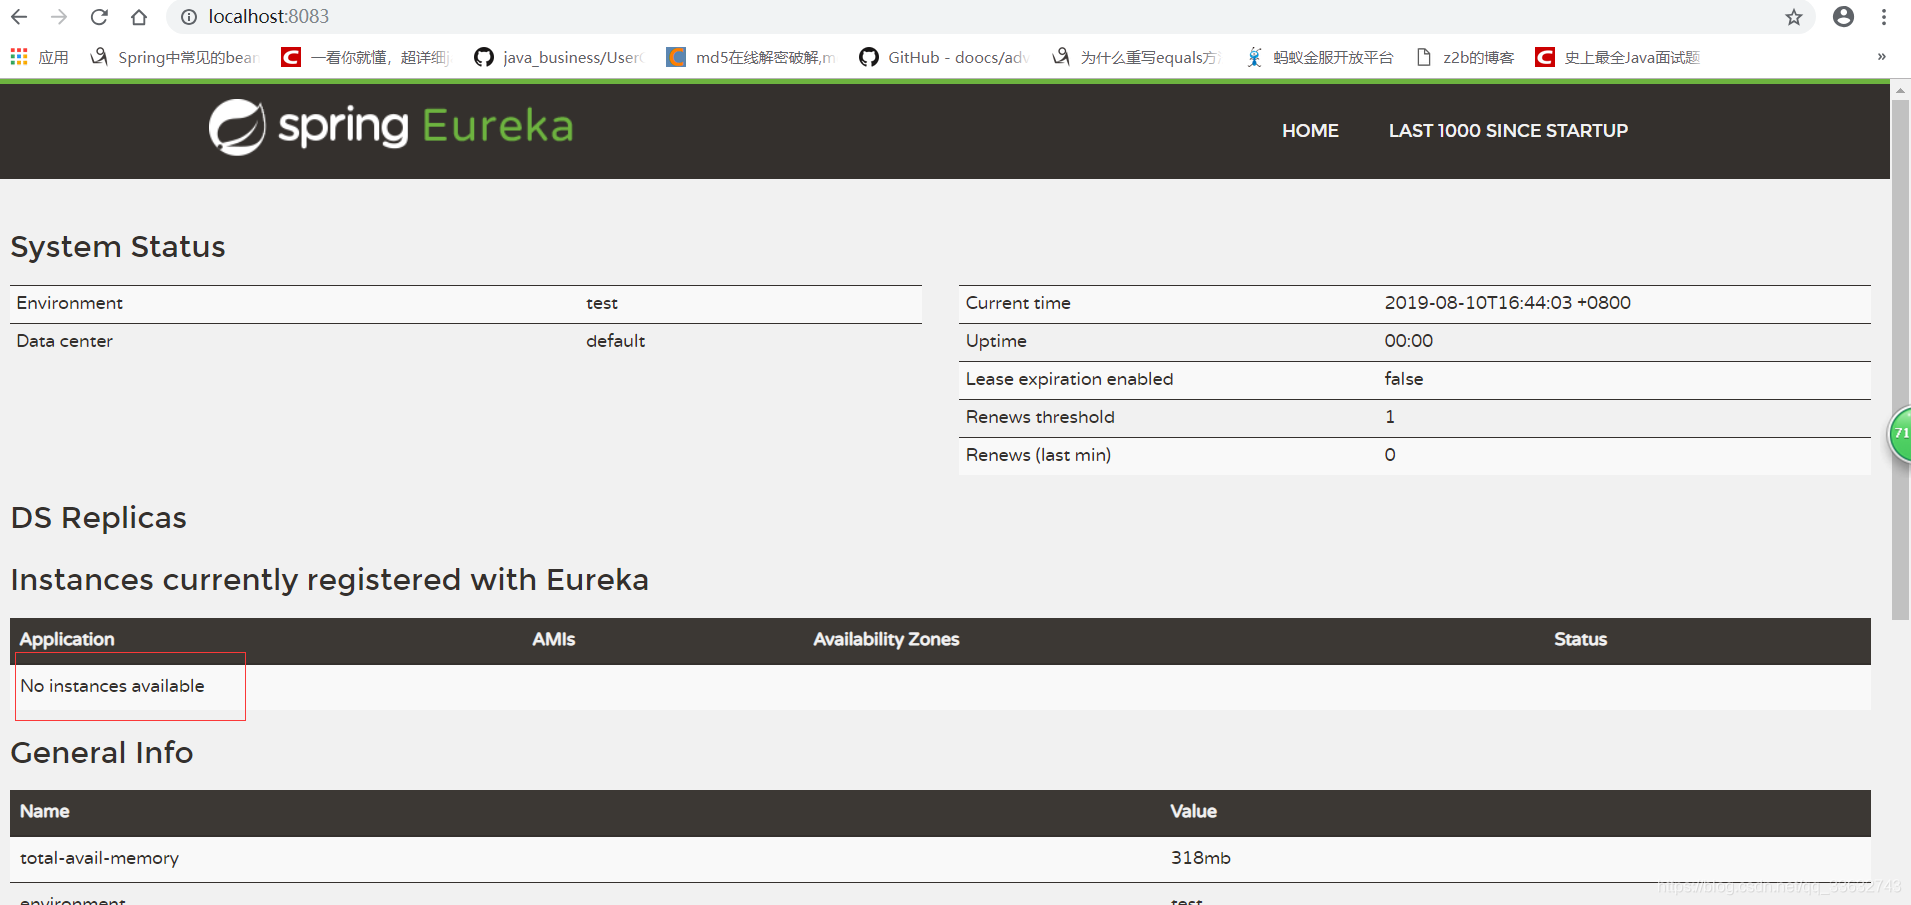The image size is (1911, 905).
Task: Open the 史上最全Java面试题 bookmark
Action: click(x=1618, y=58)
